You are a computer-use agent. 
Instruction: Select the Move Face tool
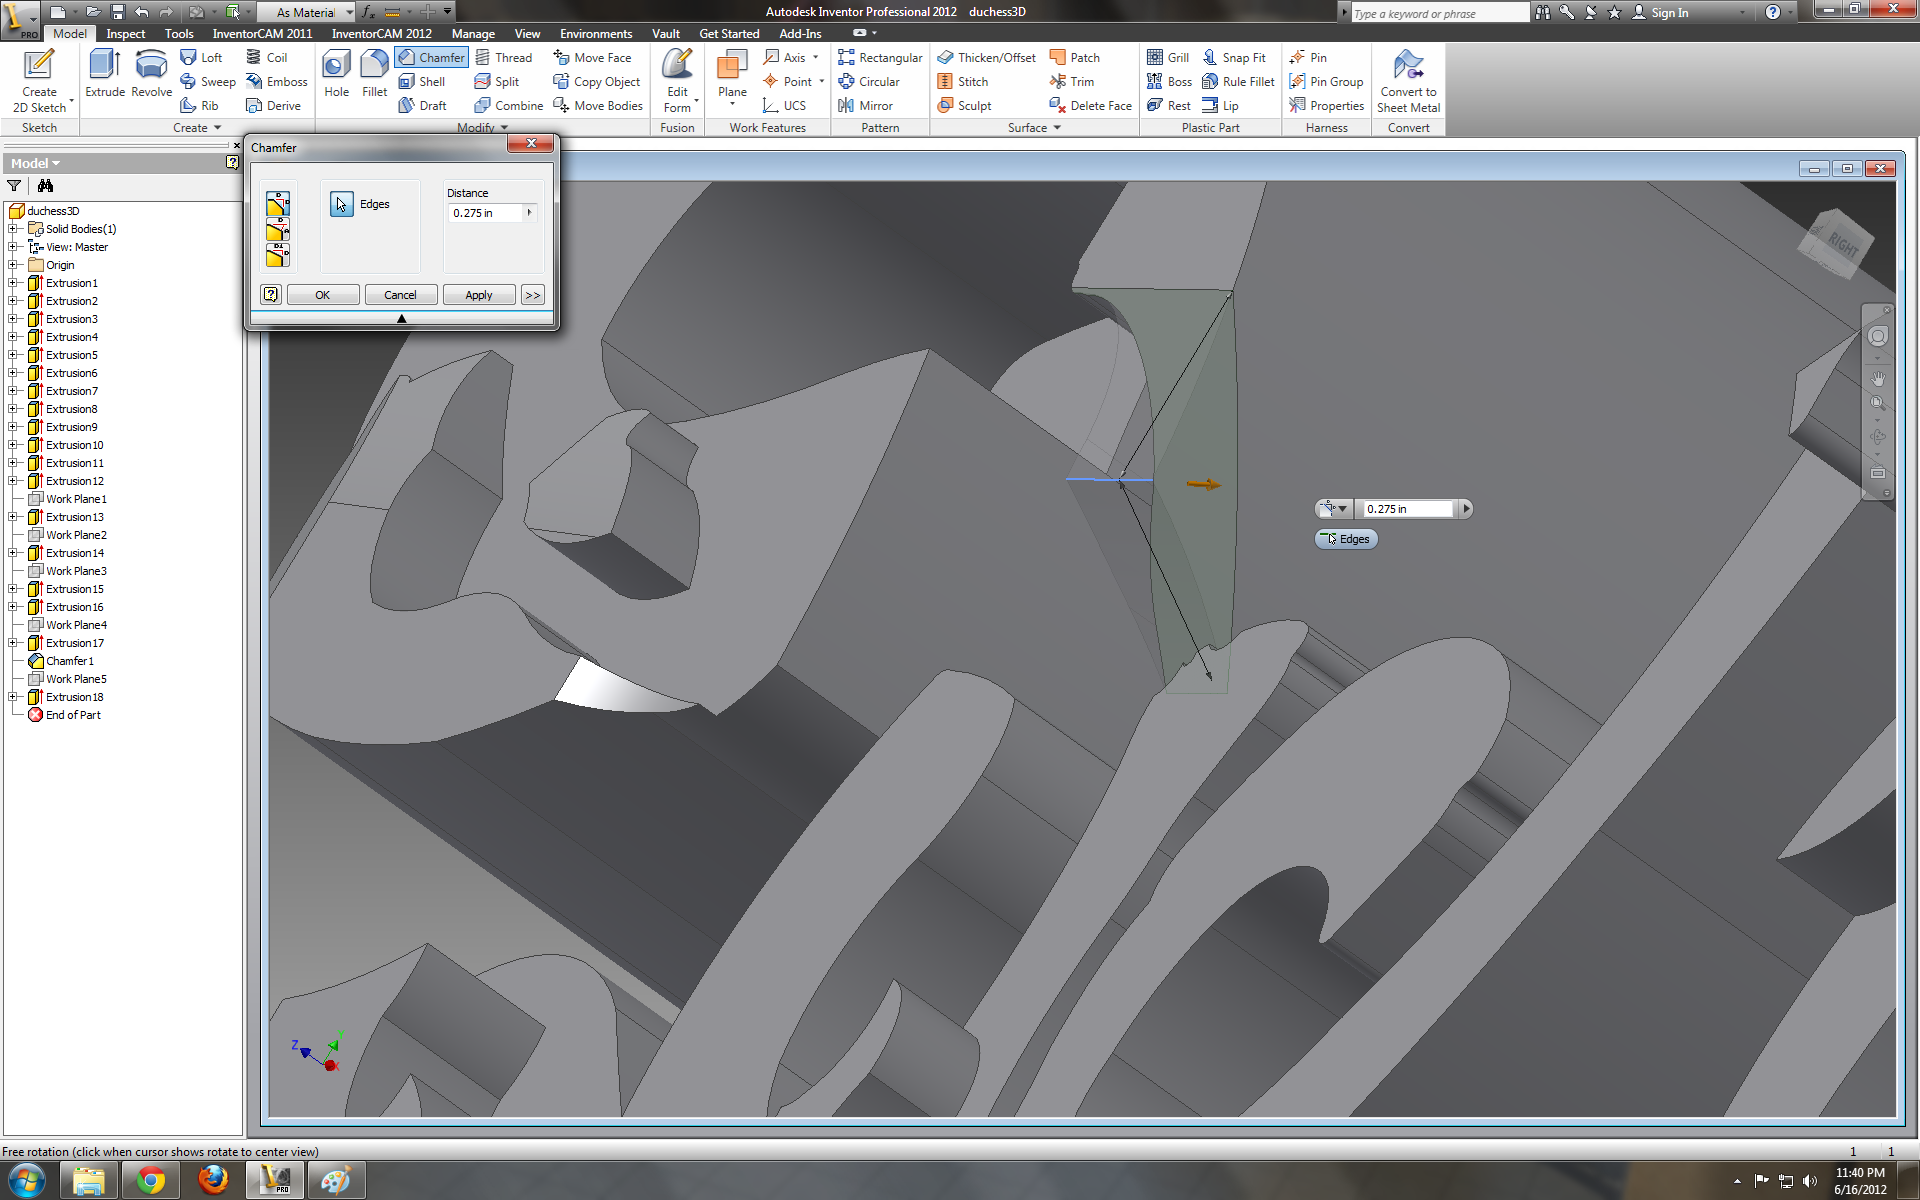pyautogui.click(x=592, y=58)
